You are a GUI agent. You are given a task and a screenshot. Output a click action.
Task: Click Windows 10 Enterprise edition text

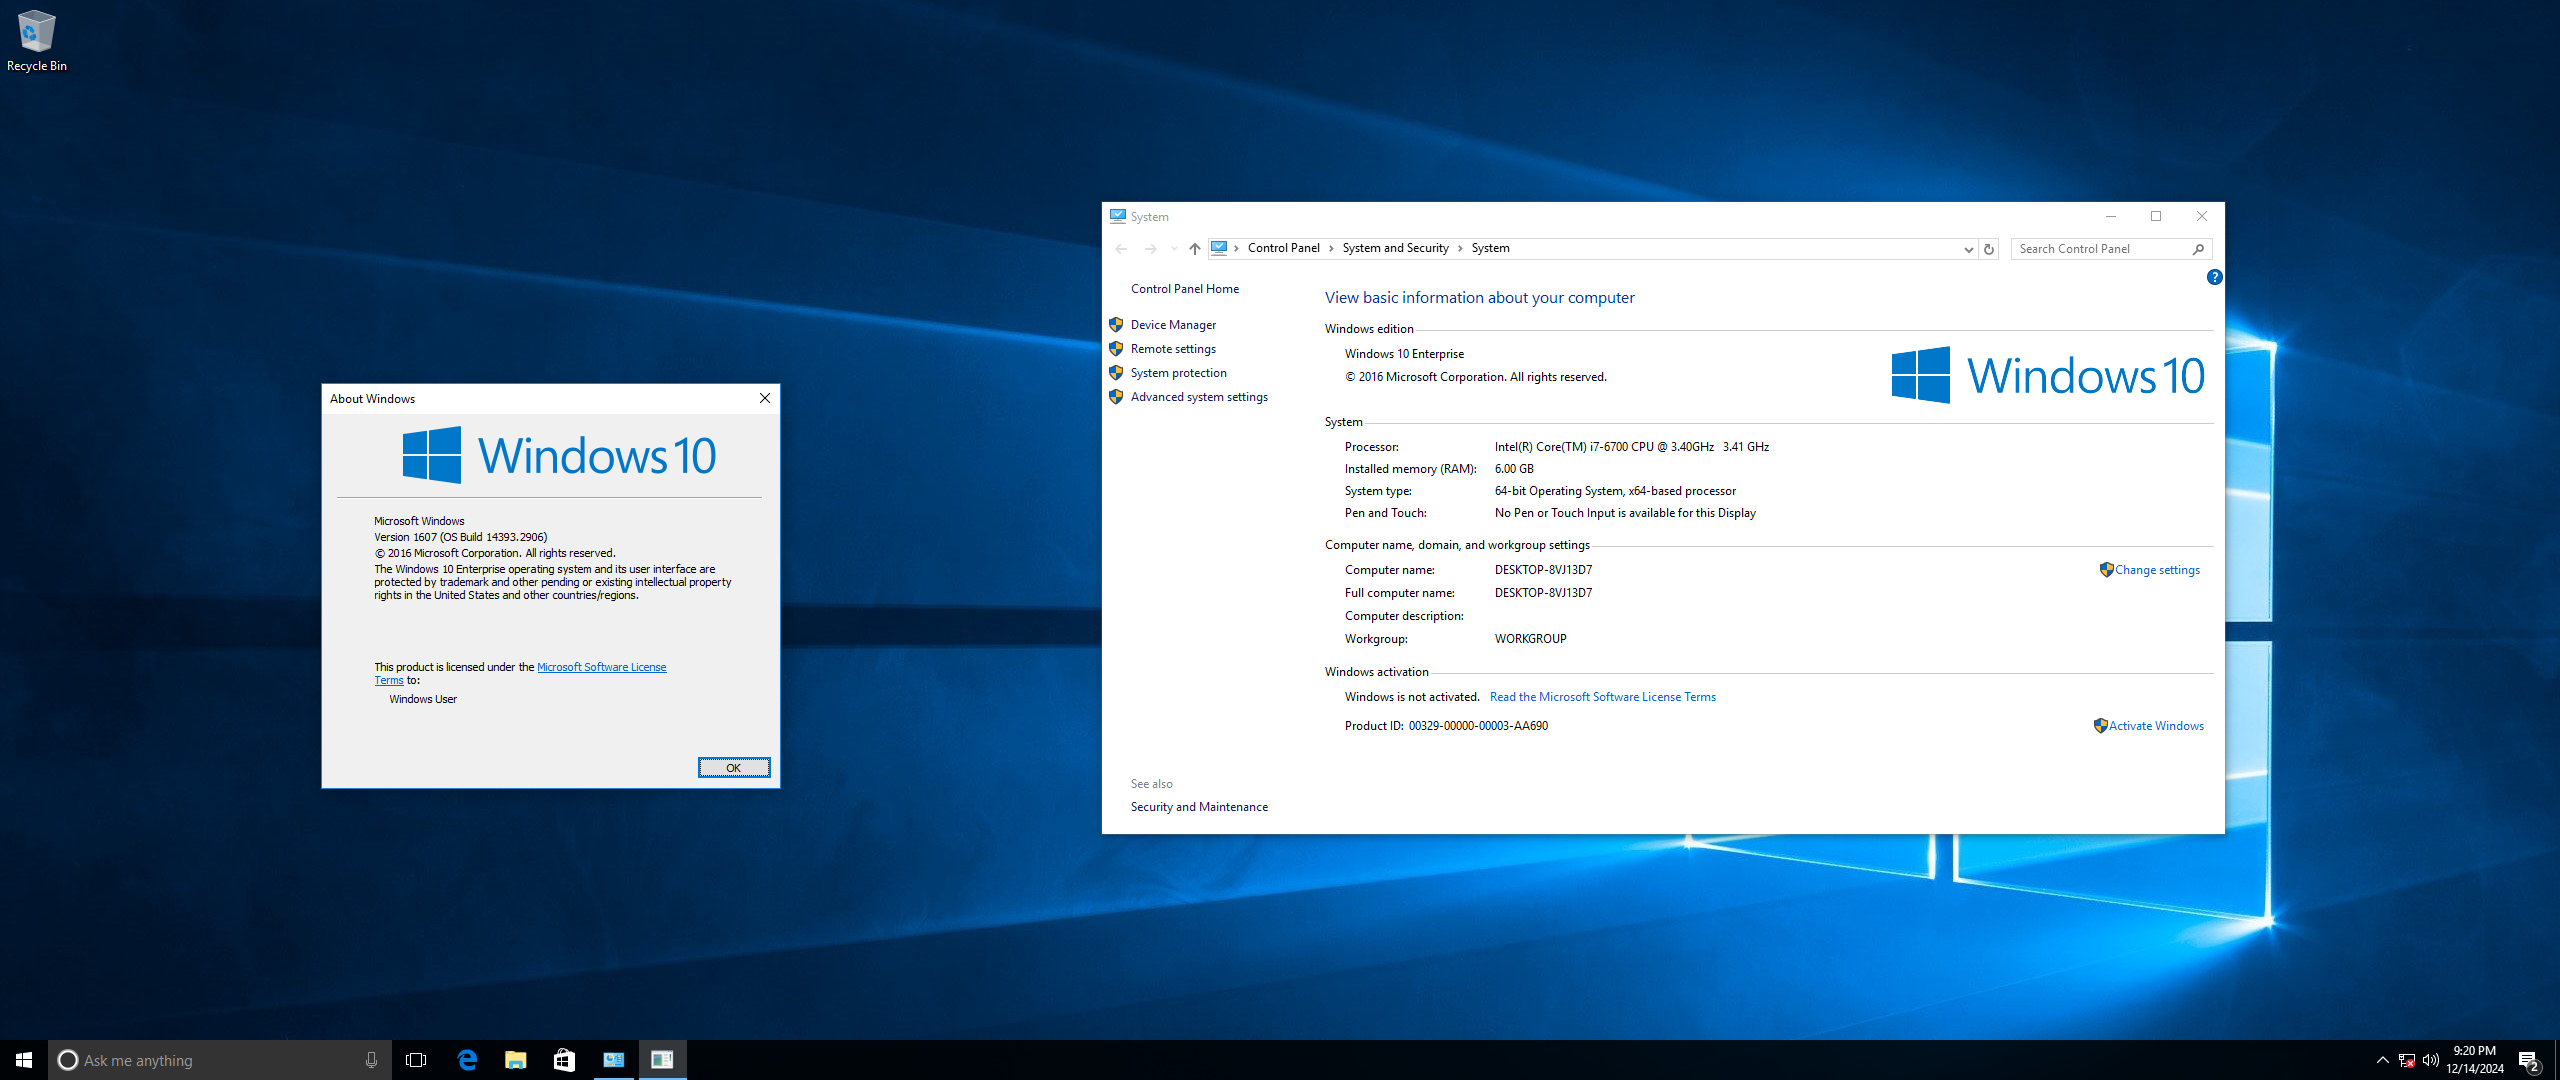[1403, 354]
